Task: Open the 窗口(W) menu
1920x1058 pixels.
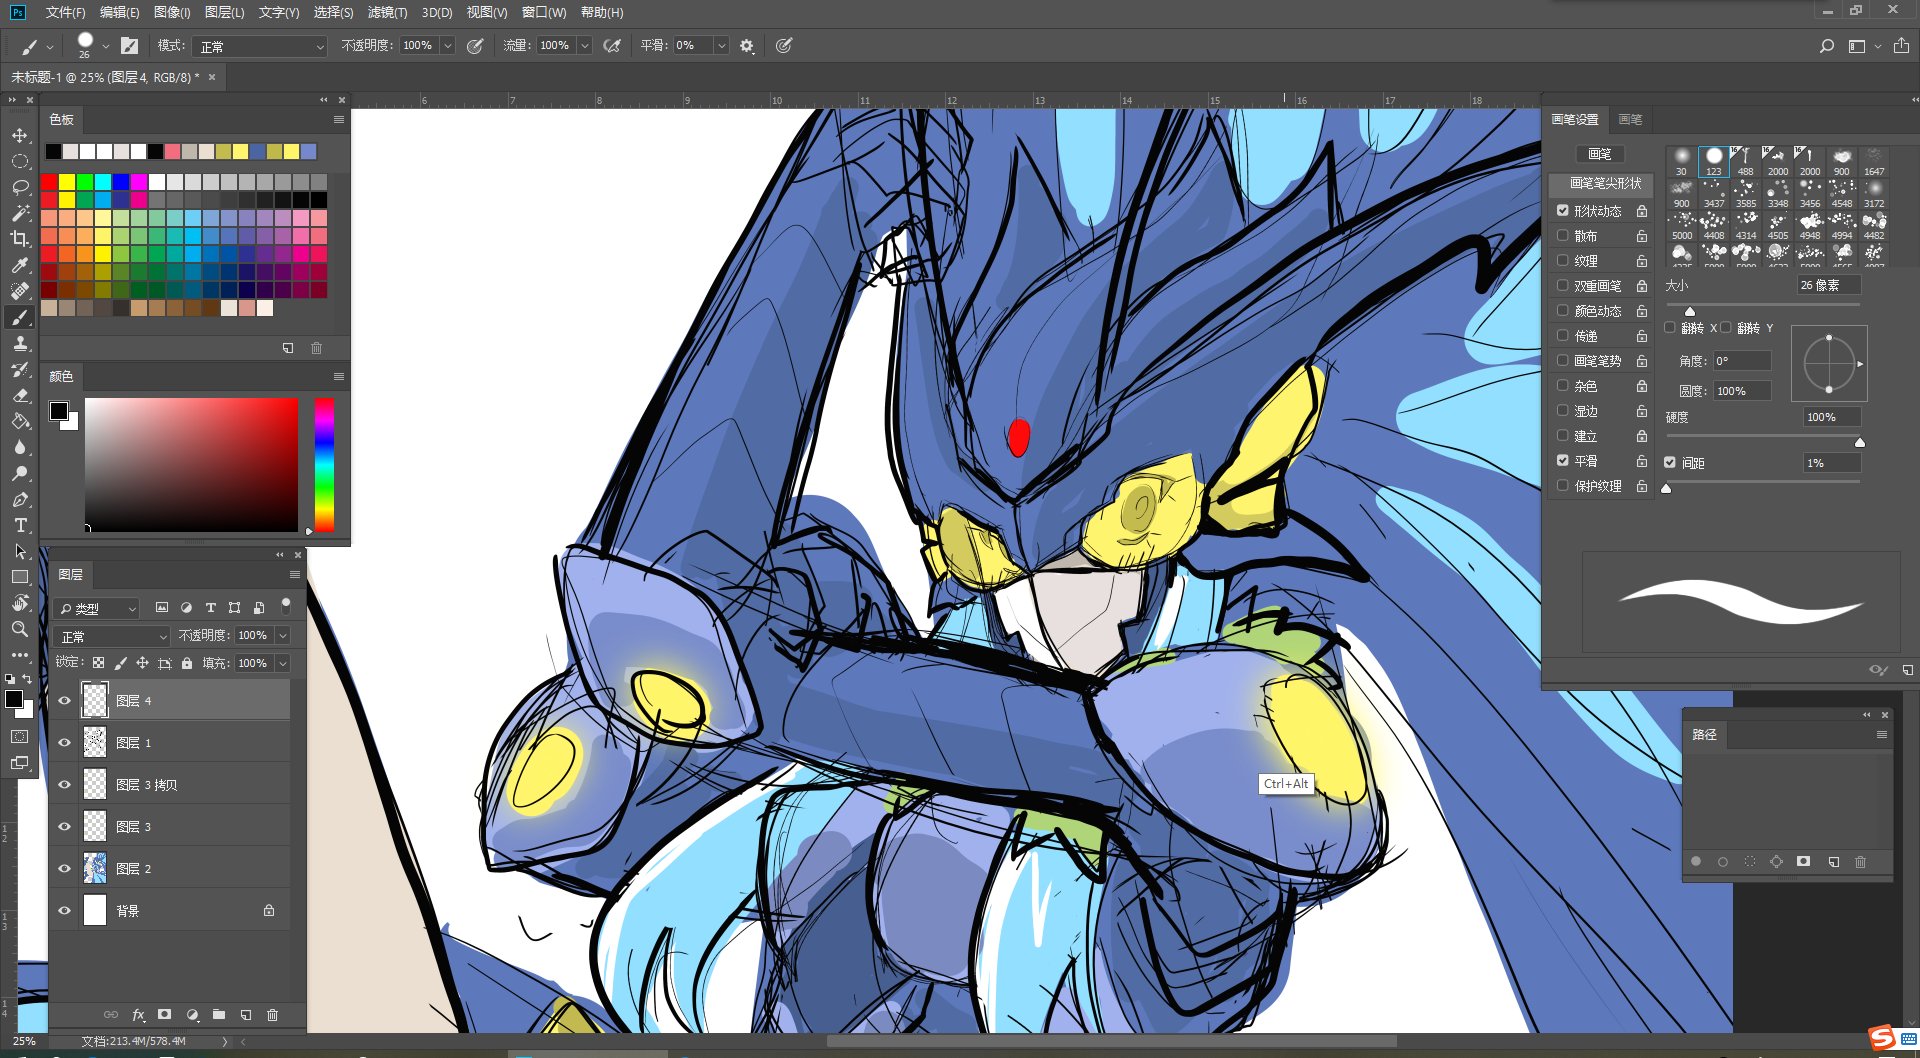Action: click(x=544, y=12)
